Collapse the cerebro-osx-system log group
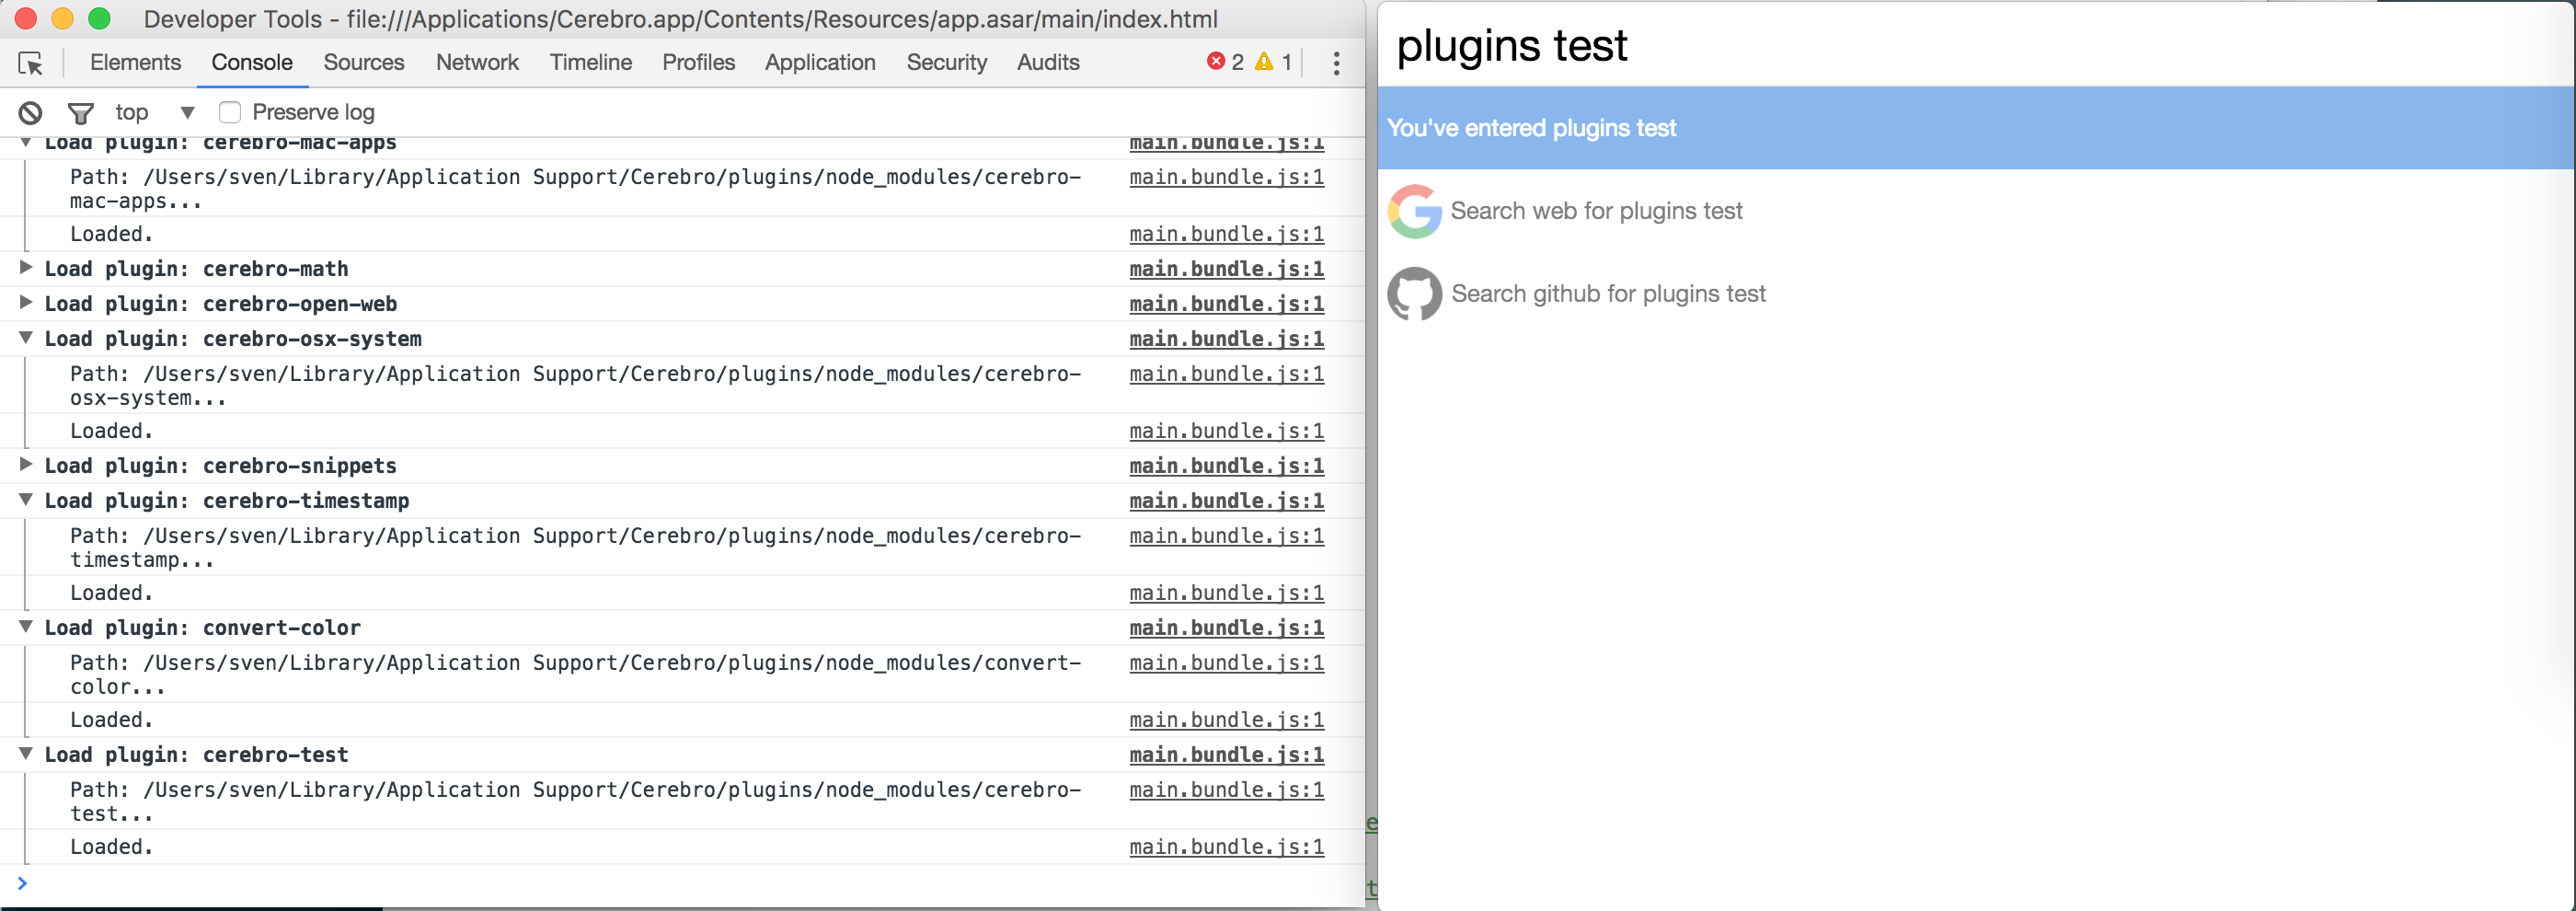 26,338
